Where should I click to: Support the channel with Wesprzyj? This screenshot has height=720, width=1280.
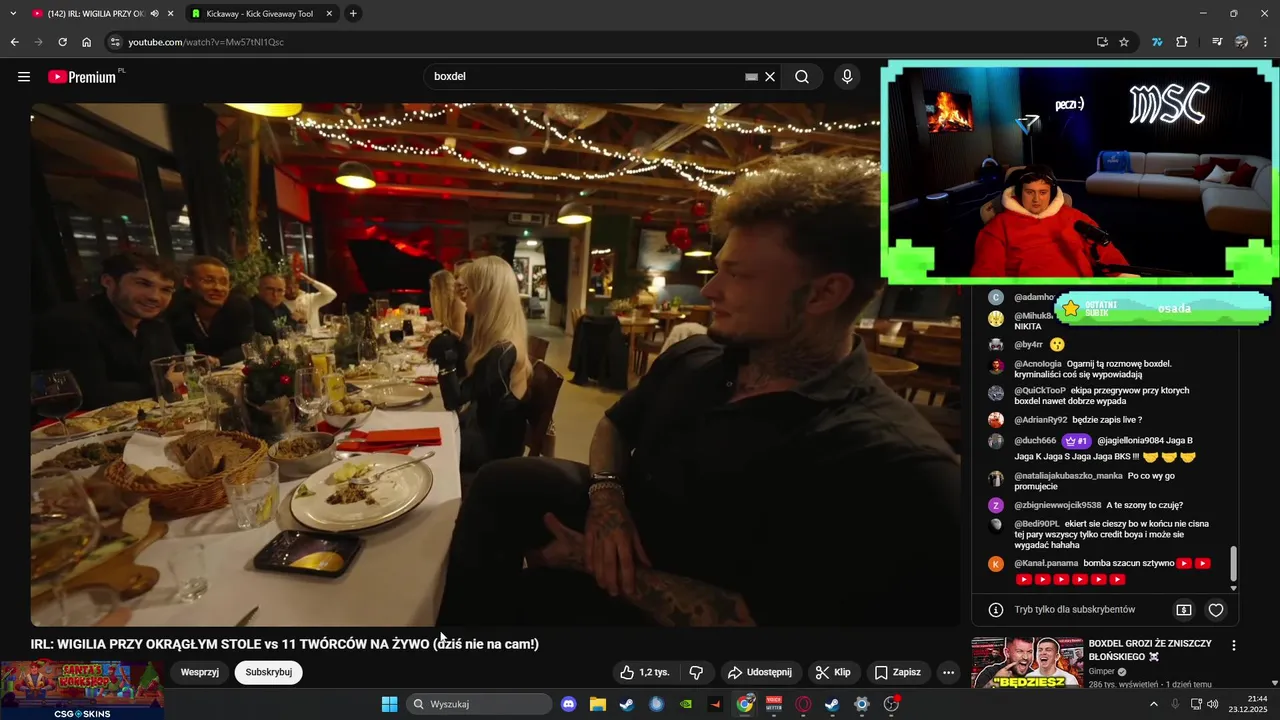pyautogui.click(x=200, y=673)
